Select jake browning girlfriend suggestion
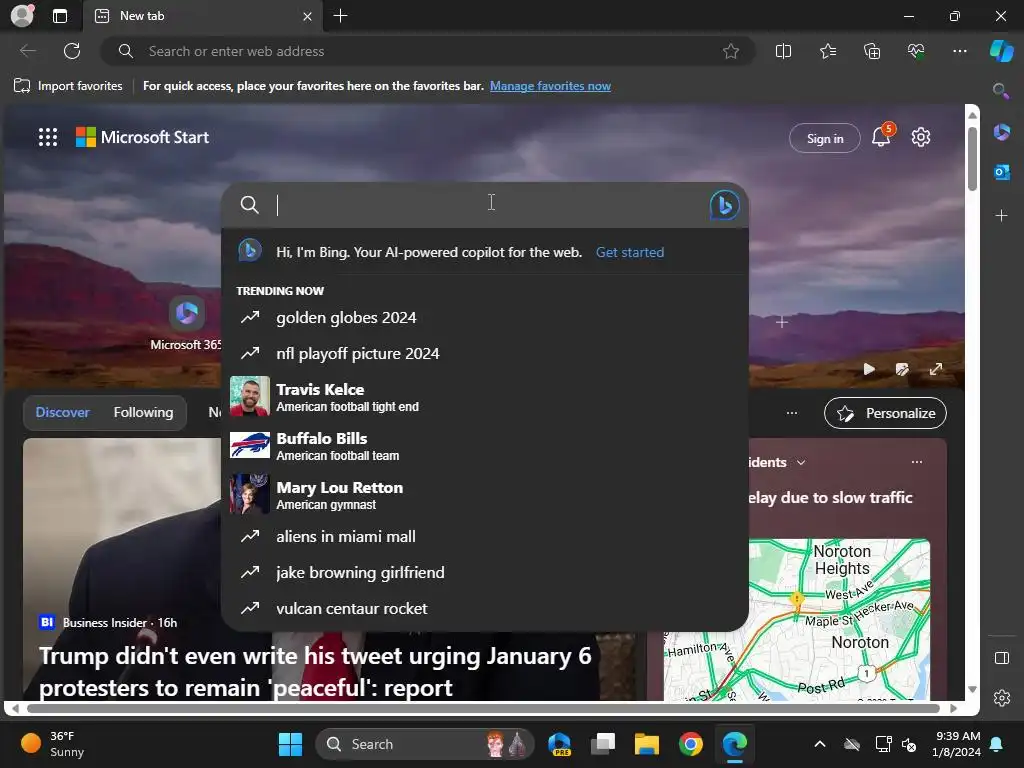The image size is (1024, 768). tap(485, 572)
